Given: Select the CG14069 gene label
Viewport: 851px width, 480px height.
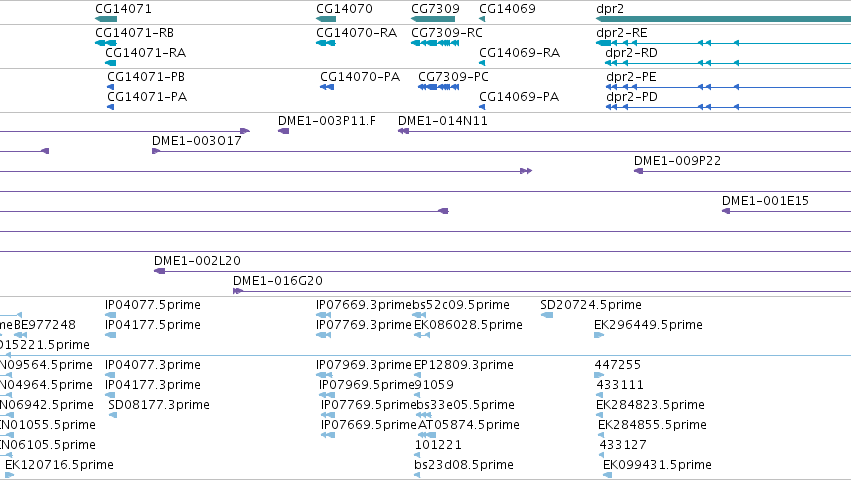Looking at the screenshot, I should click(507, 9).
